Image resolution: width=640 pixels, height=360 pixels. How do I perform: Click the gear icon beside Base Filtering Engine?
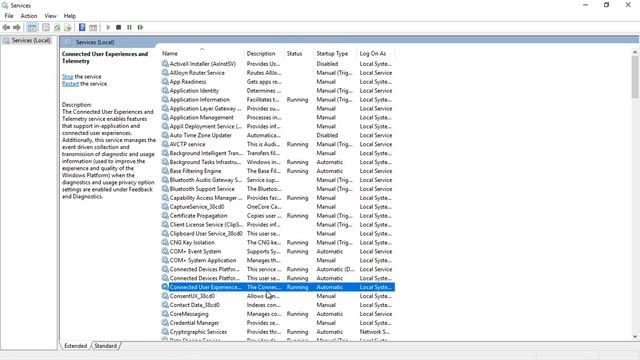[165, 171]
